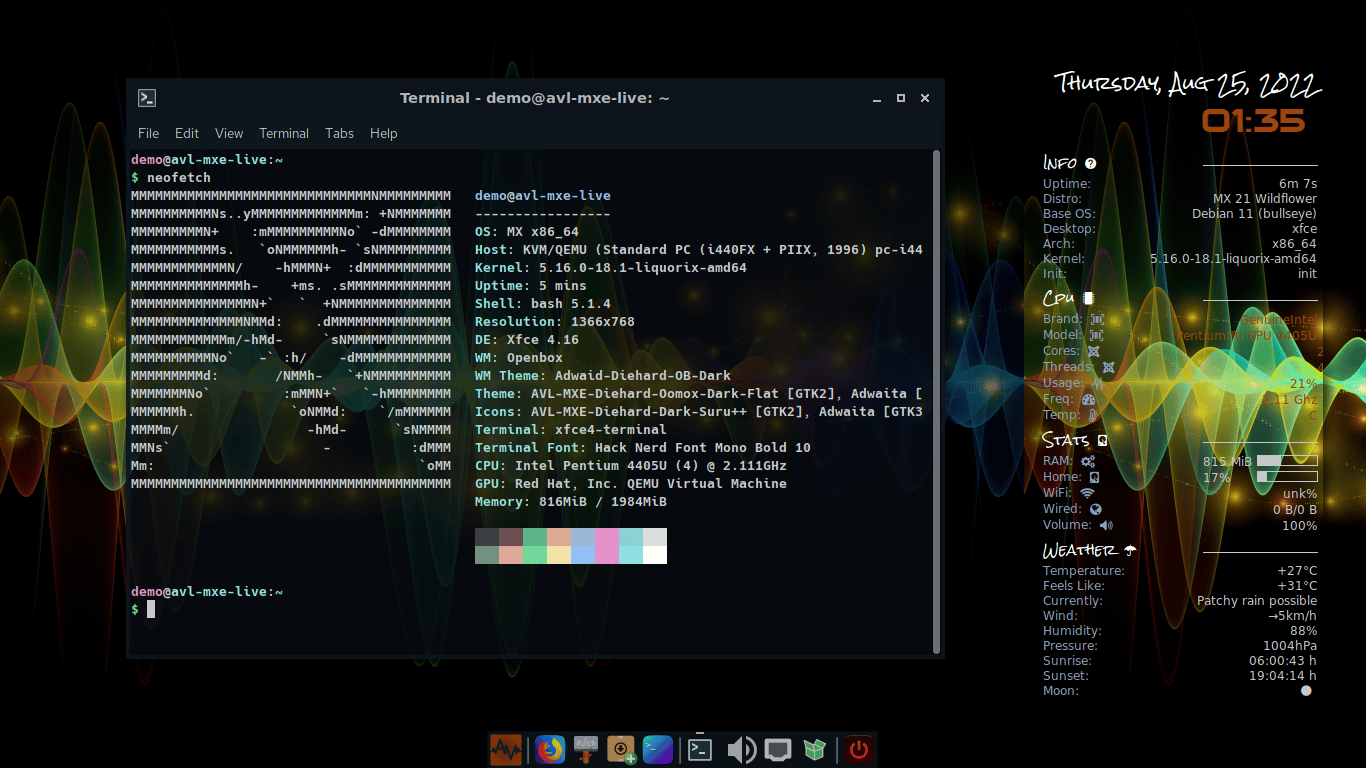This screenshot has height=768, width=1366.
Task: Open the Terminal menu
Action: [284, 133]
